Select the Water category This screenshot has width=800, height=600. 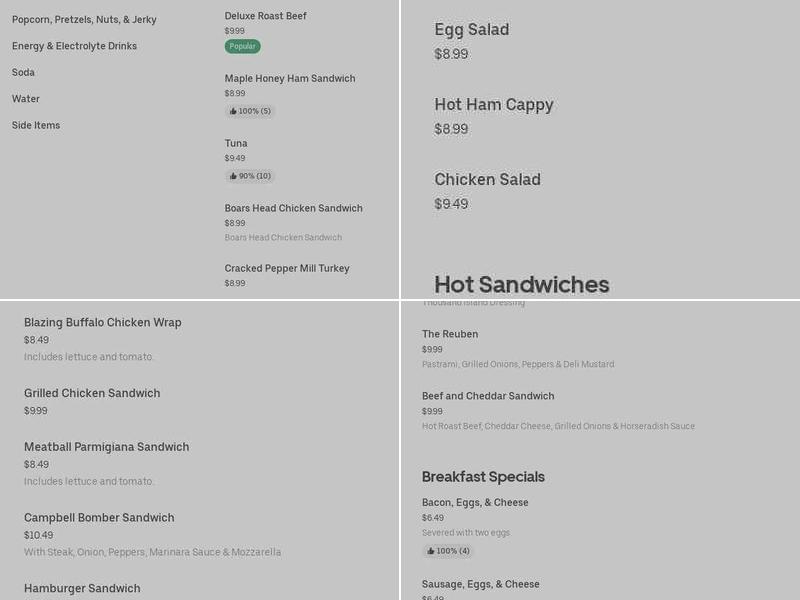[25, 99]
